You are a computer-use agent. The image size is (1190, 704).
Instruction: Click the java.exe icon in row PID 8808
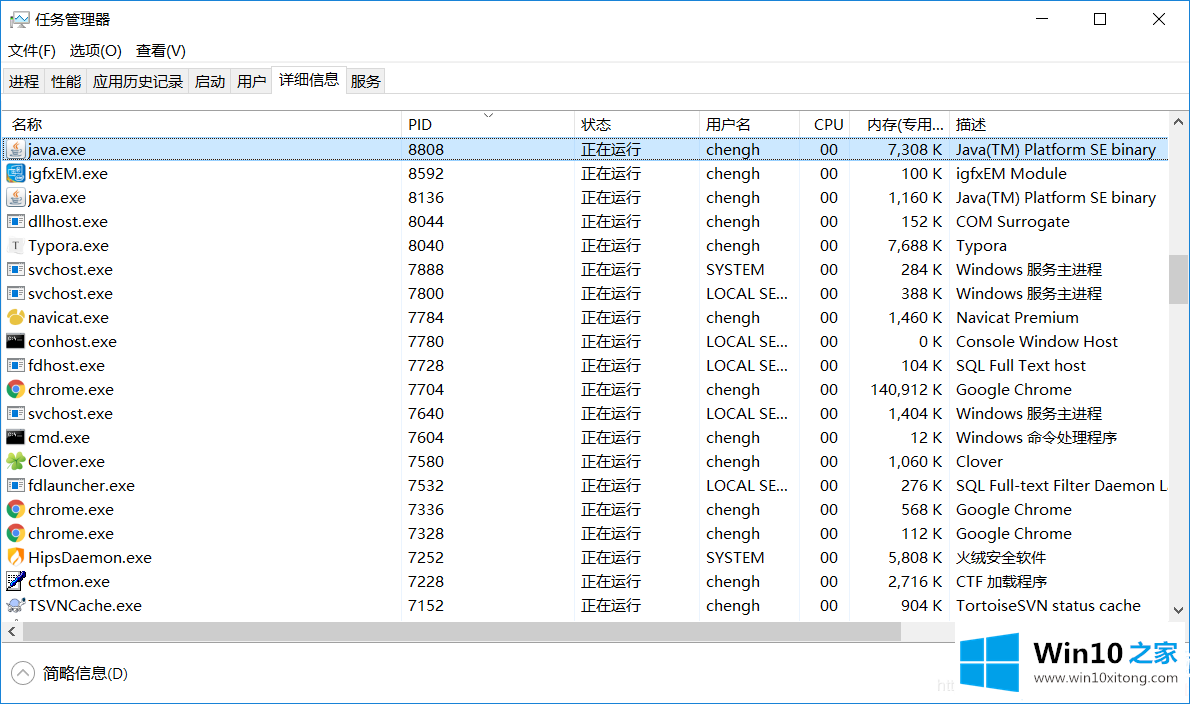[x=15, y=149]
